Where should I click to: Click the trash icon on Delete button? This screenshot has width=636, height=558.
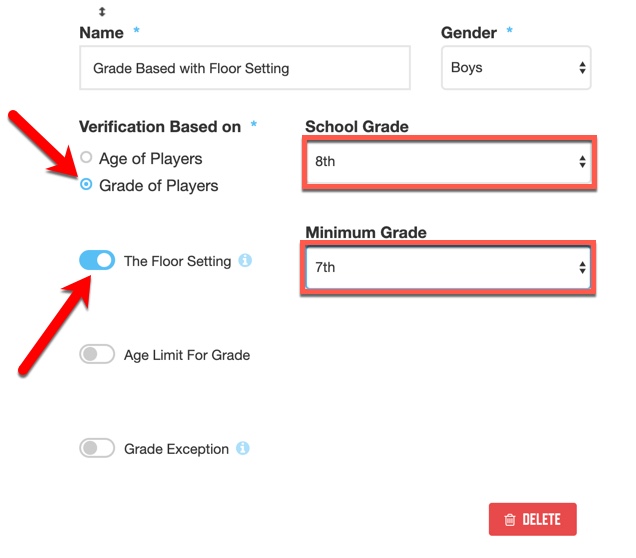509,519
